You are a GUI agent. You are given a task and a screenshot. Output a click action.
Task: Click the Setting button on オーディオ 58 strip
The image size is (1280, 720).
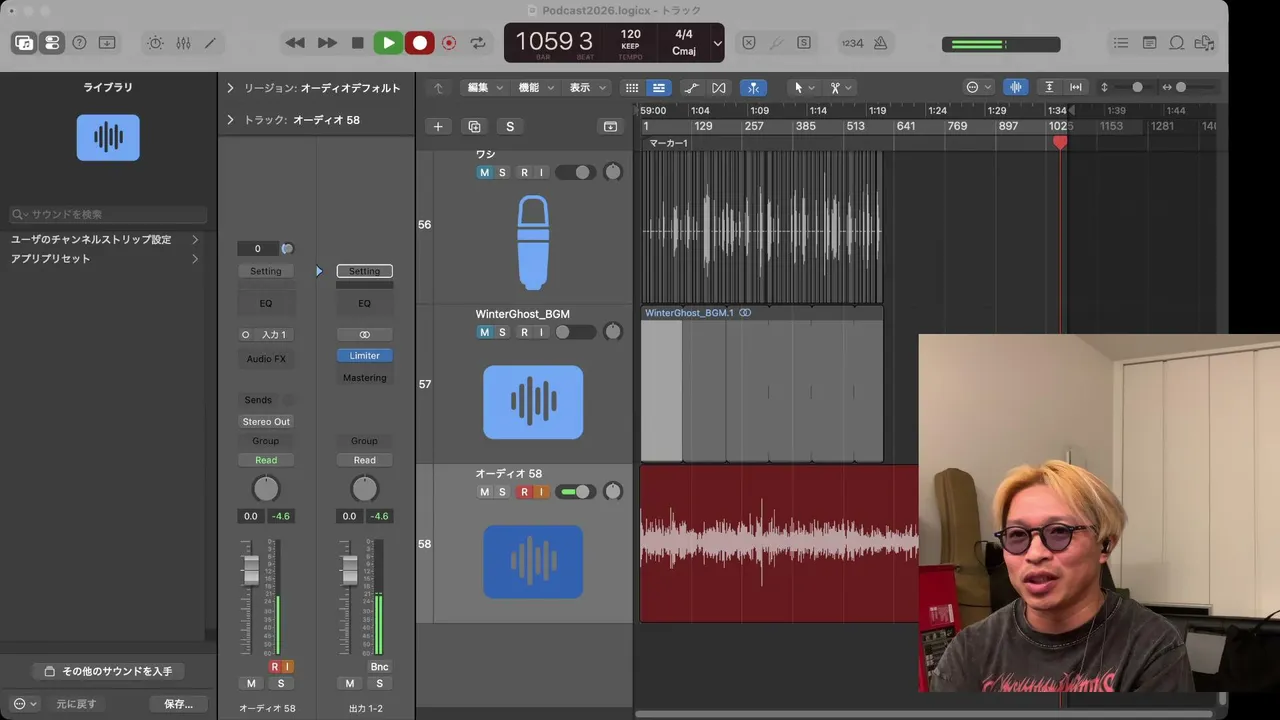point(266,271)
